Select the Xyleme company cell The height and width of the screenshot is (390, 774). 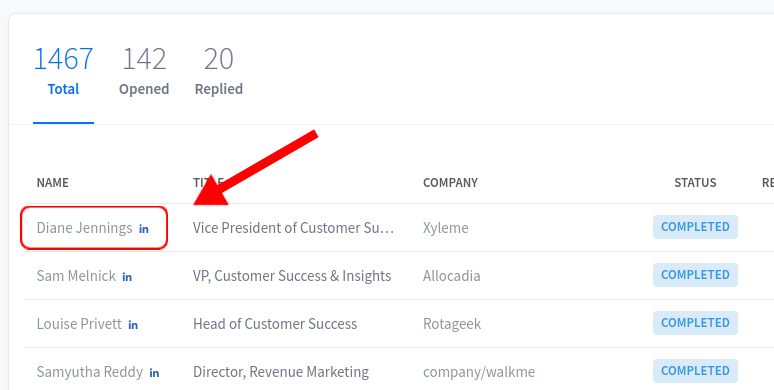pos(446,228)
